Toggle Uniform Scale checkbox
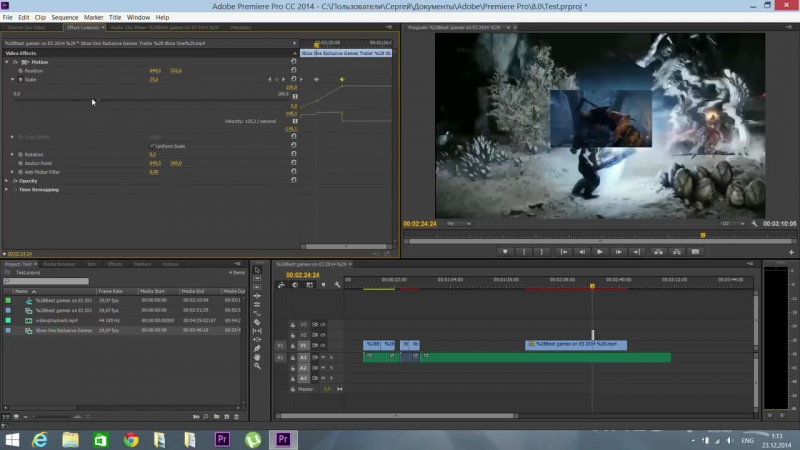 pos(152,146)
